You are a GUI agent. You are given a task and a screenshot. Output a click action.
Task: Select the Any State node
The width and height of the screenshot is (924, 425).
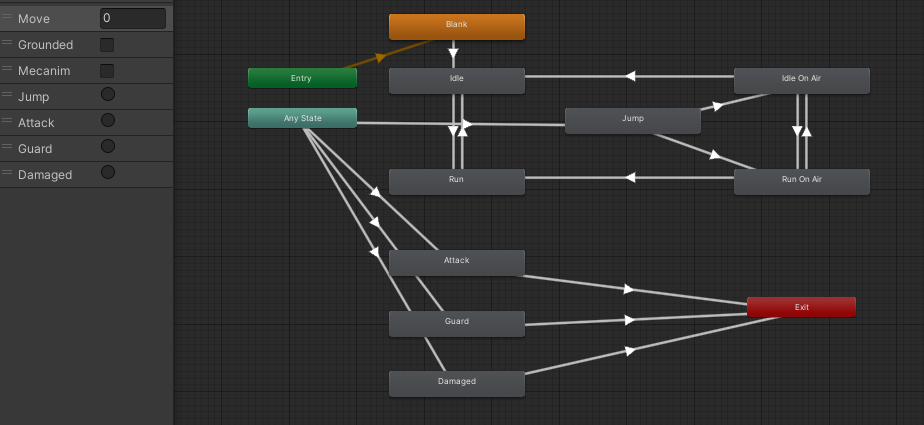pos(302,118)
